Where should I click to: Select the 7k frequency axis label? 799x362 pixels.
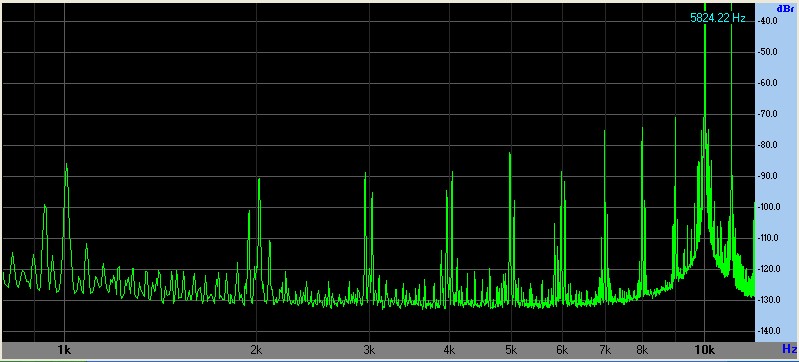point(605,350)
